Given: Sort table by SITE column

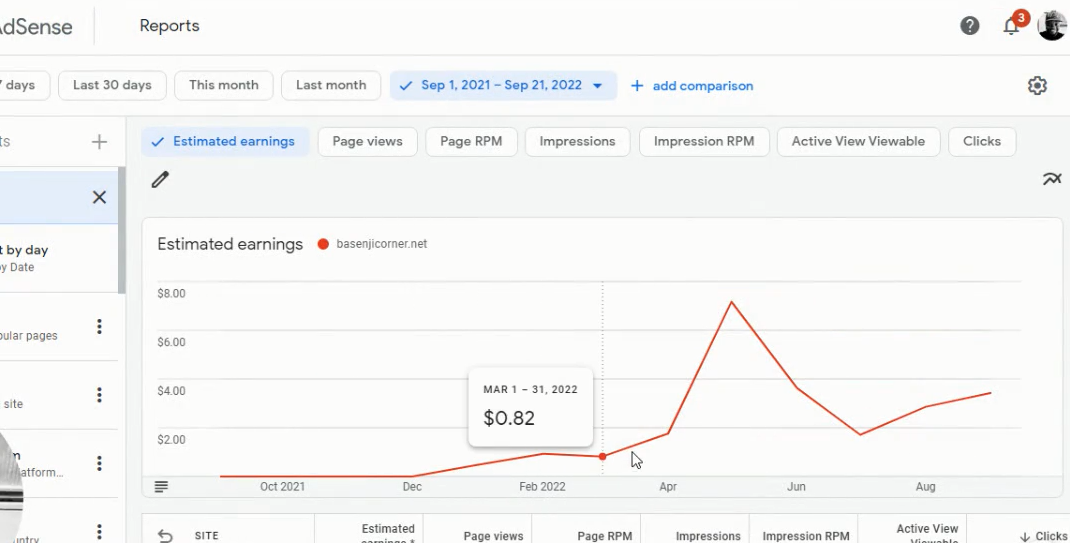Looking at the screenshot, I should [x=207, y=535].
